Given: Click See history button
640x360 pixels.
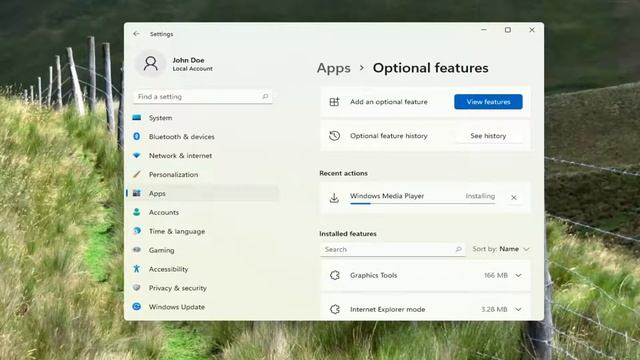Looking at the screenshot, I should pos(488,136).
